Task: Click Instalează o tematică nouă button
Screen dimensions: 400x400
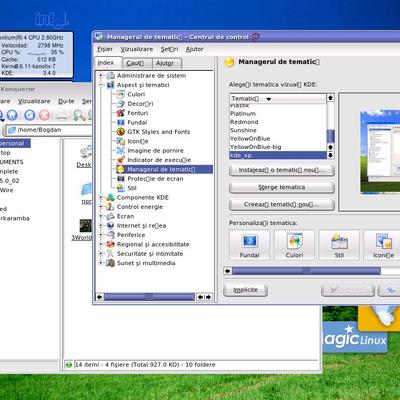Action: pos(282,170)
